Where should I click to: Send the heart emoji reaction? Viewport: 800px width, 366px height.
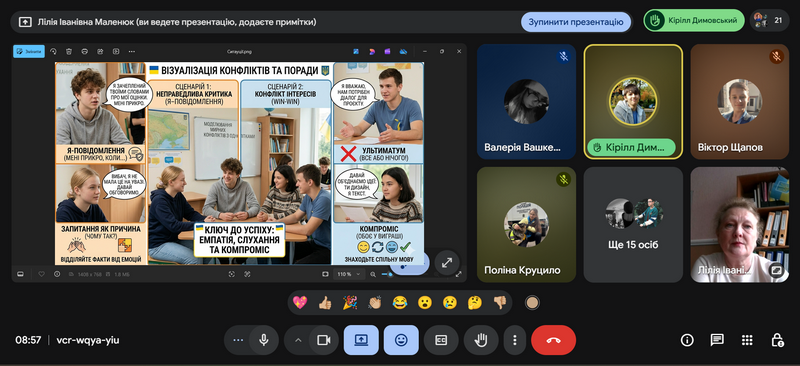(300, 303)
